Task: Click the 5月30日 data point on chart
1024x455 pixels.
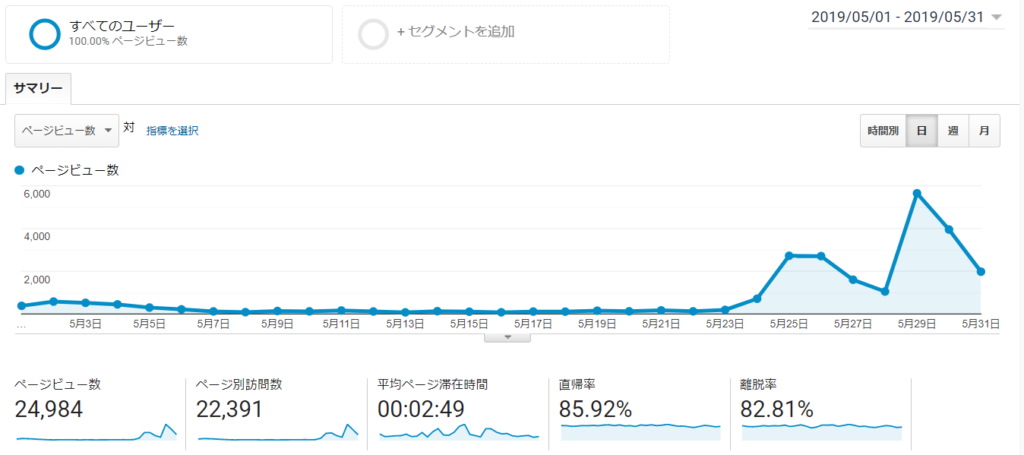Action: (x=949, y=229)
